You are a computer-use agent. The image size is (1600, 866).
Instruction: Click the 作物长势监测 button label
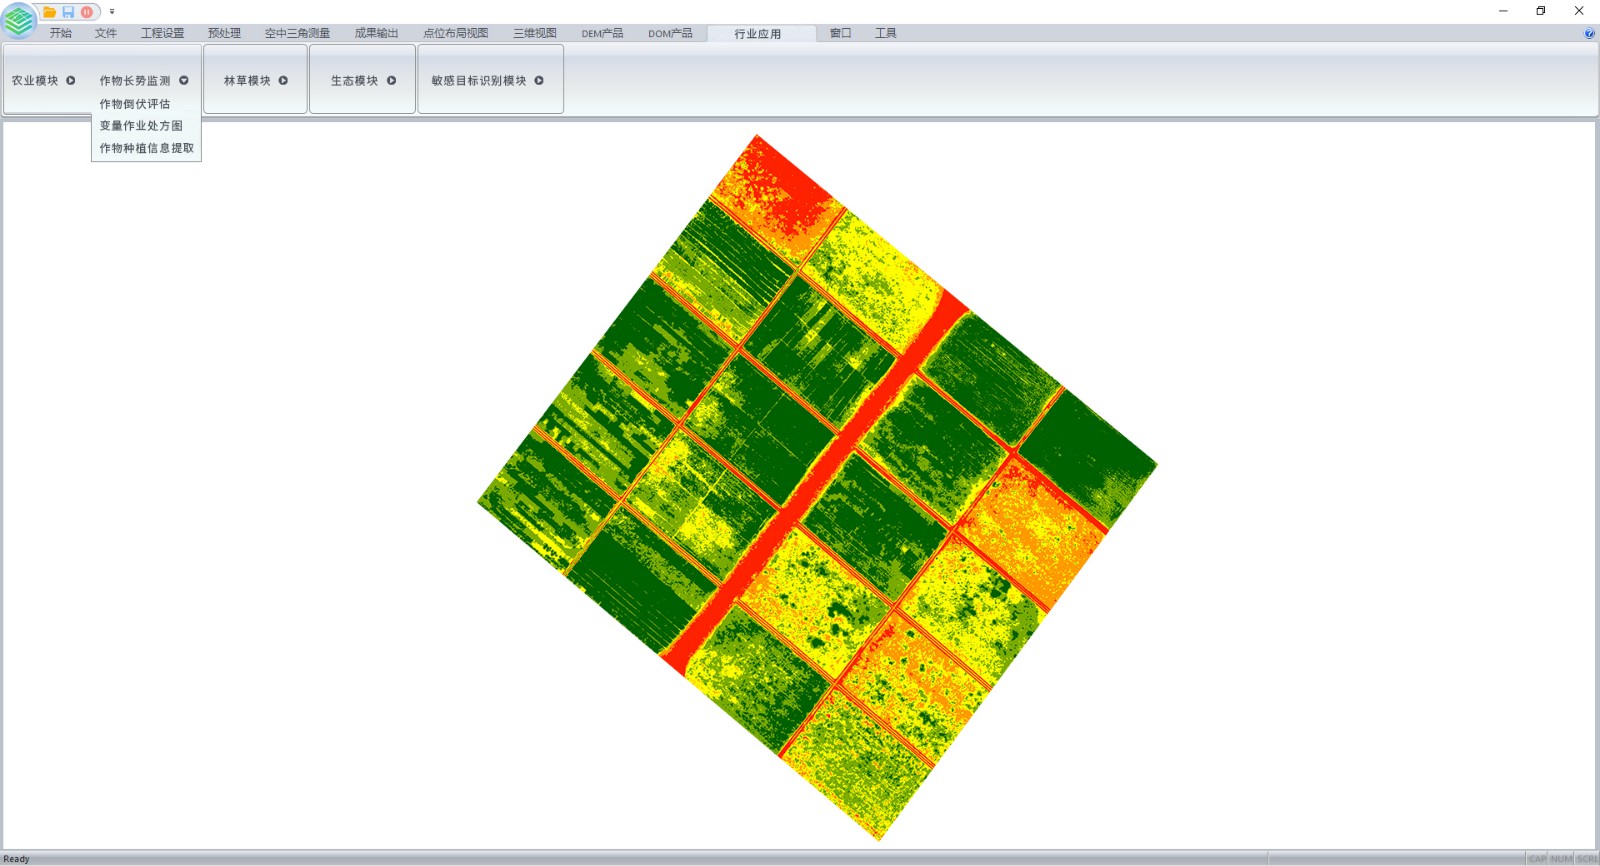point(135,80)
